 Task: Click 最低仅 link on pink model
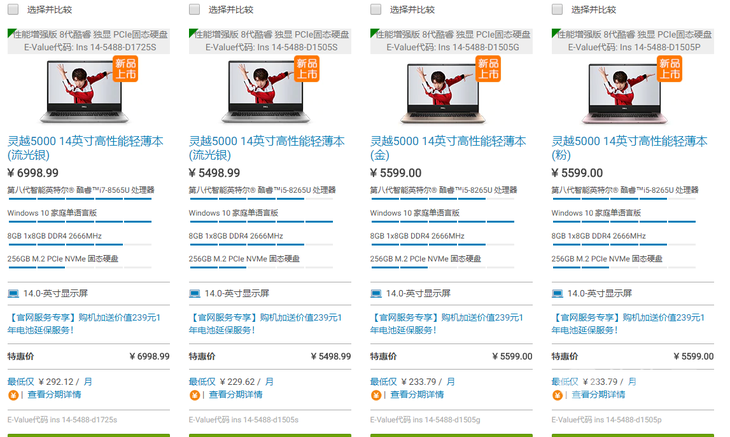pos(565,382)
